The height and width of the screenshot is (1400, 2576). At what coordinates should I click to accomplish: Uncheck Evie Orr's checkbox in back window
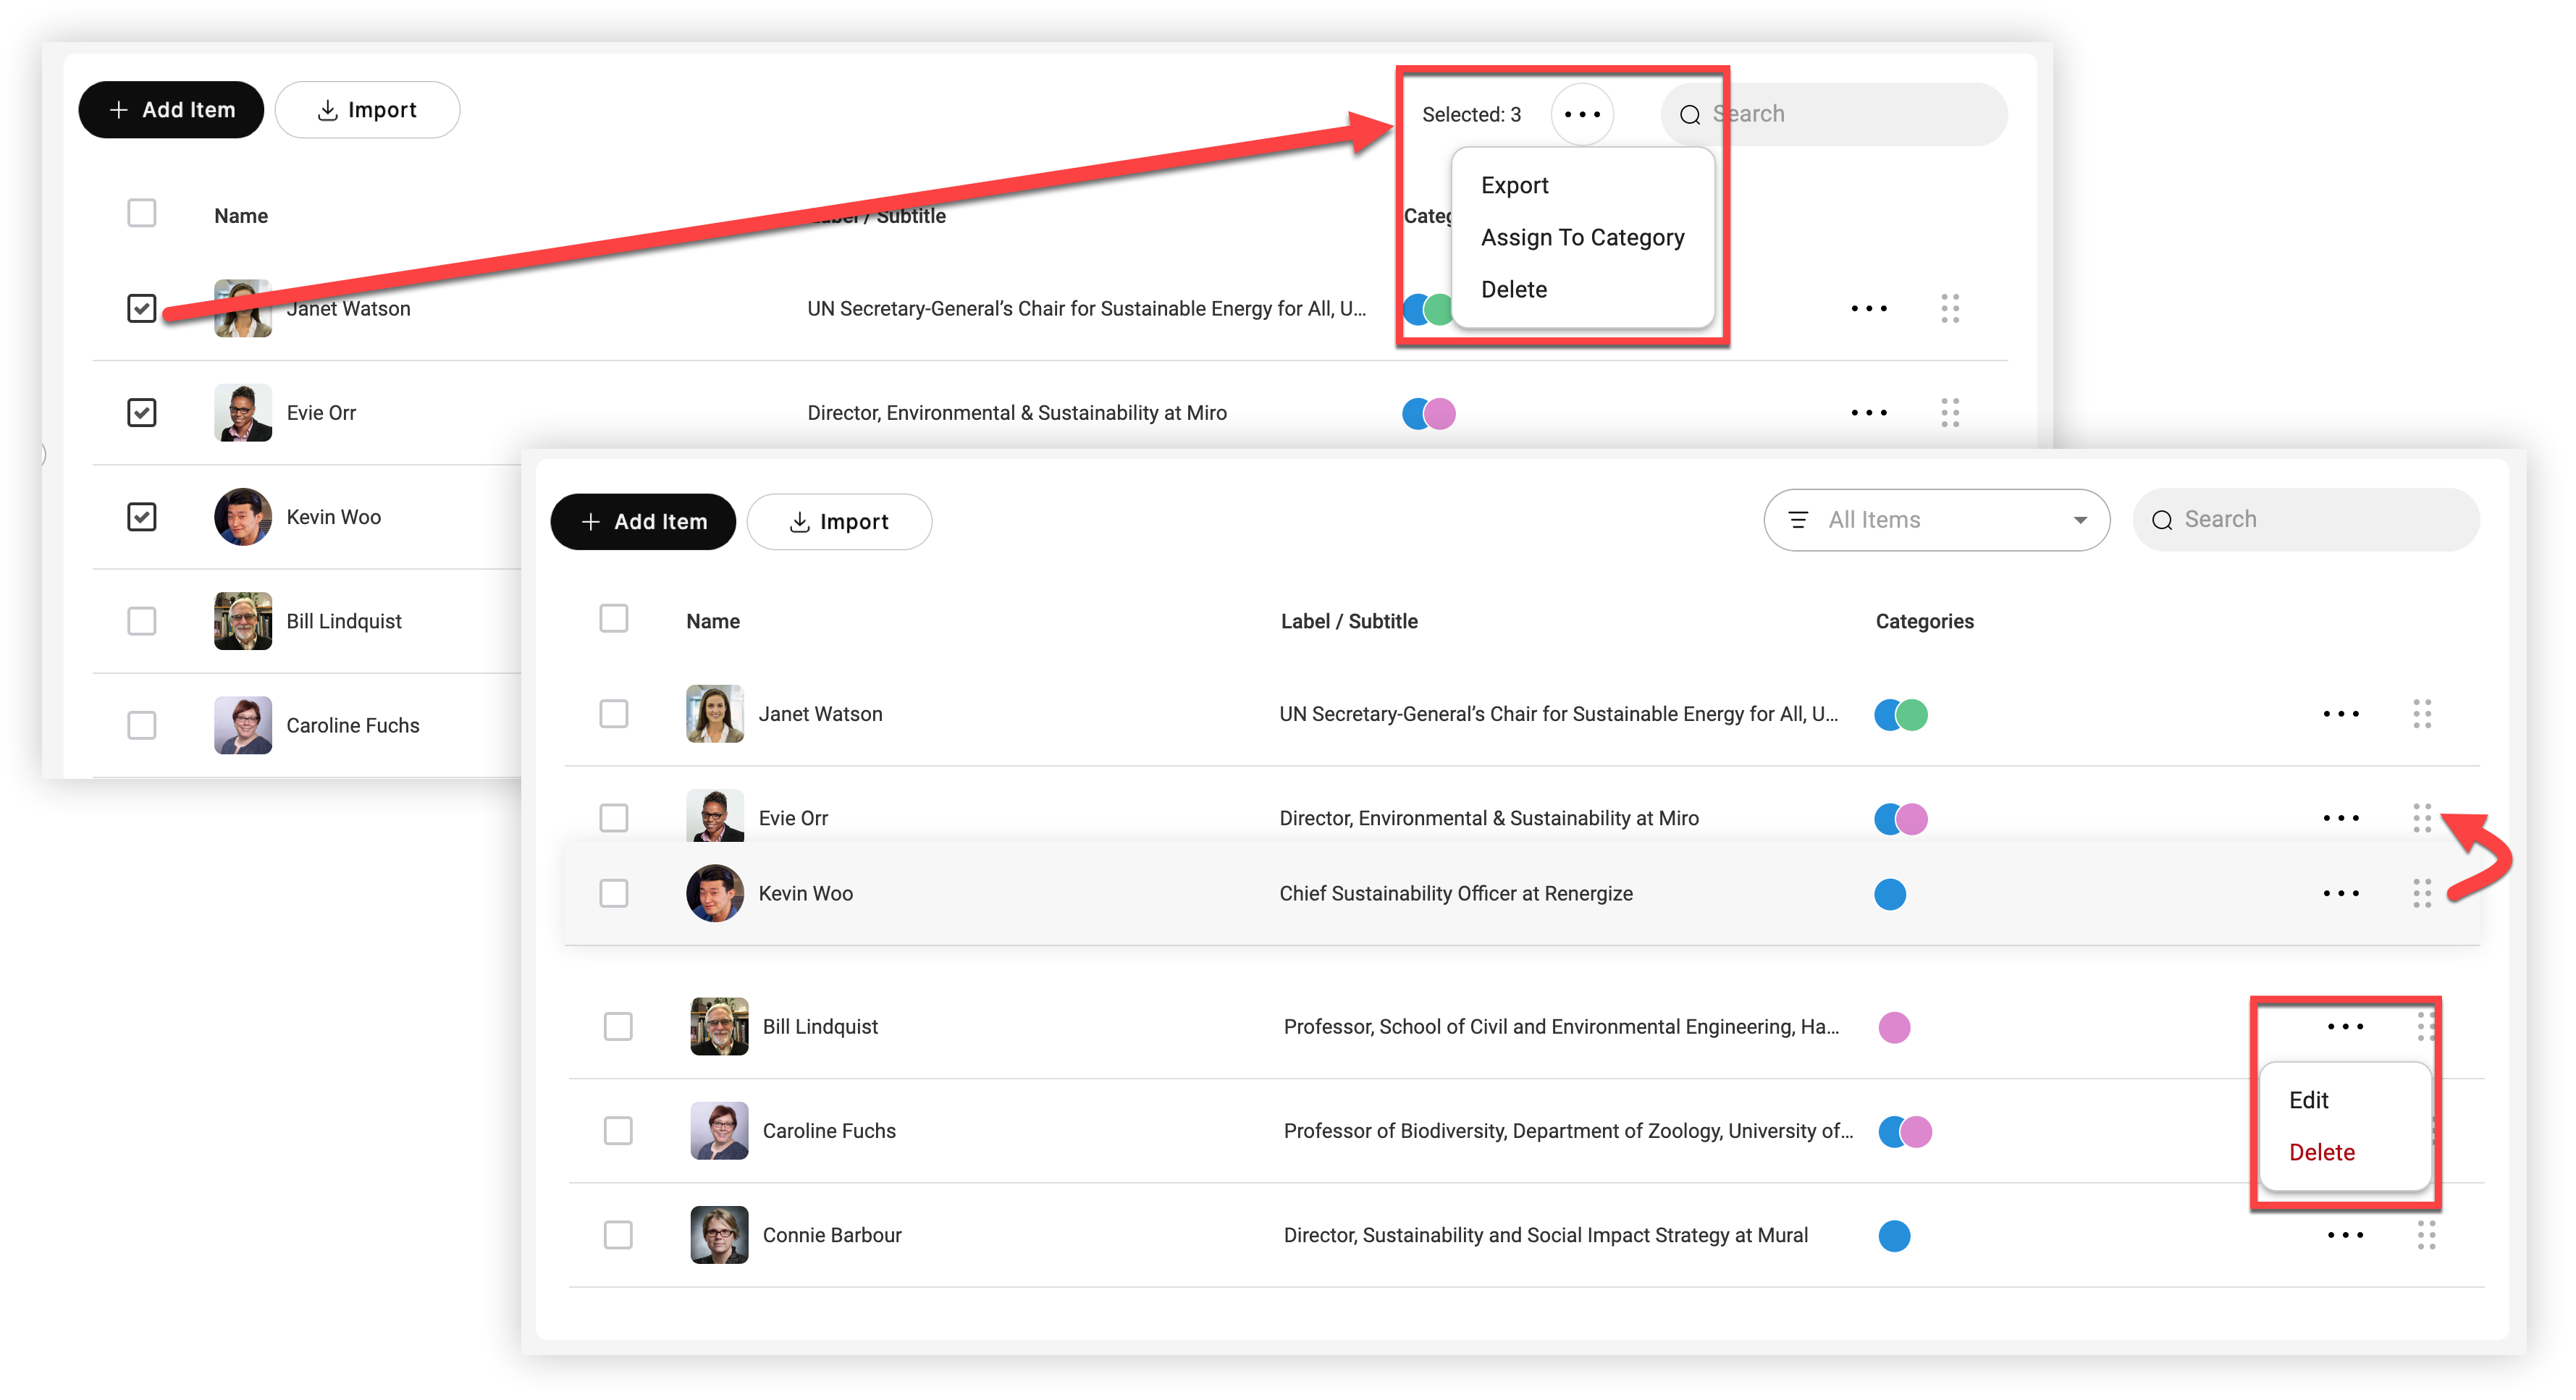[x=142, y=412]
